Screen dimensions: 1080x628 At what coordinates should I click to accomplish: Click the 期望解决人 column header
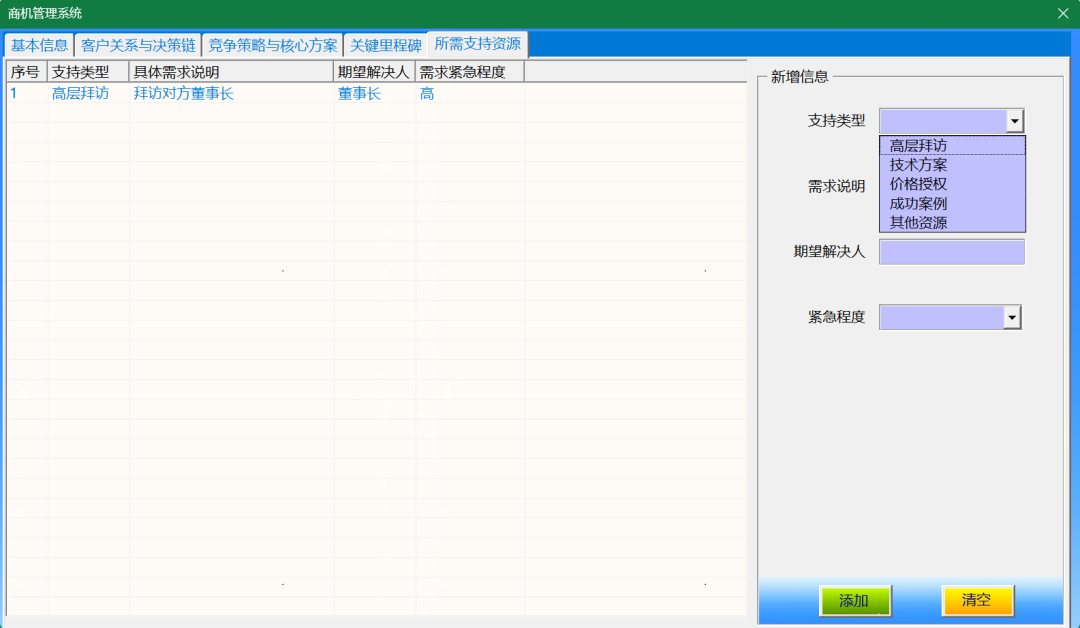[x=375, y=72]
